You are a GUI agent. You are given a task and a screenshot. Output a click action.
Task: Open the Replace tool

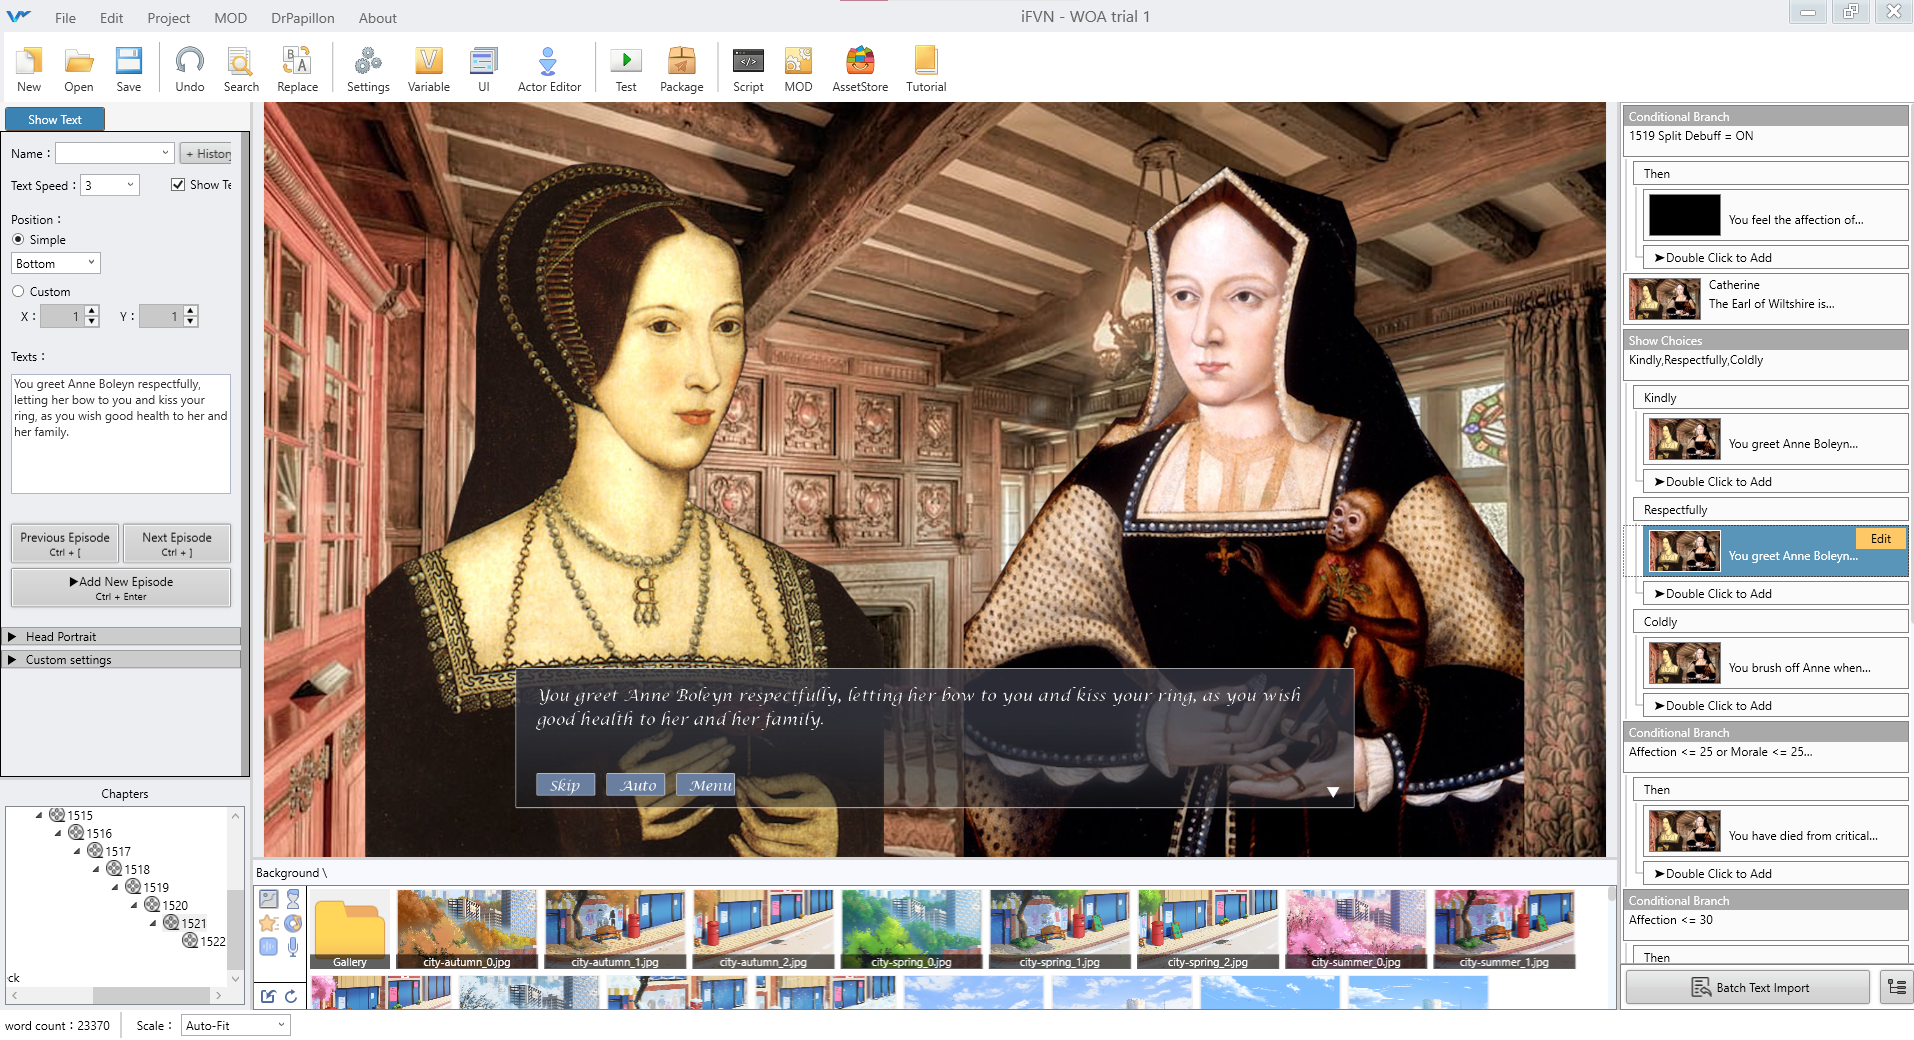pyautogui.click(x=298, y=70)
